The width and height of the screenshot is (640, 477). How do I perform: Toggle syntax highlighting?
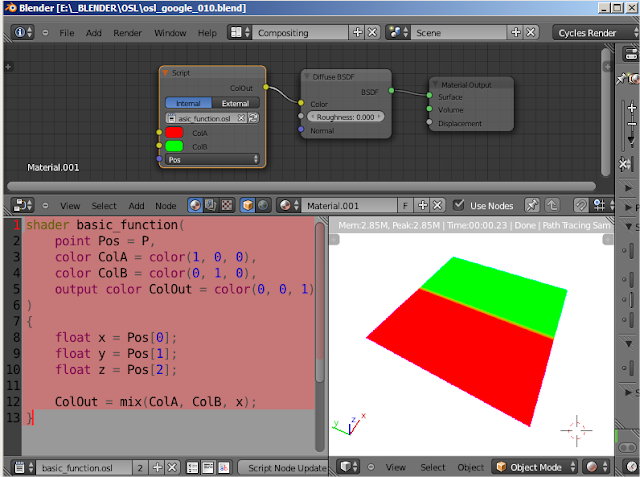point(224,468)
